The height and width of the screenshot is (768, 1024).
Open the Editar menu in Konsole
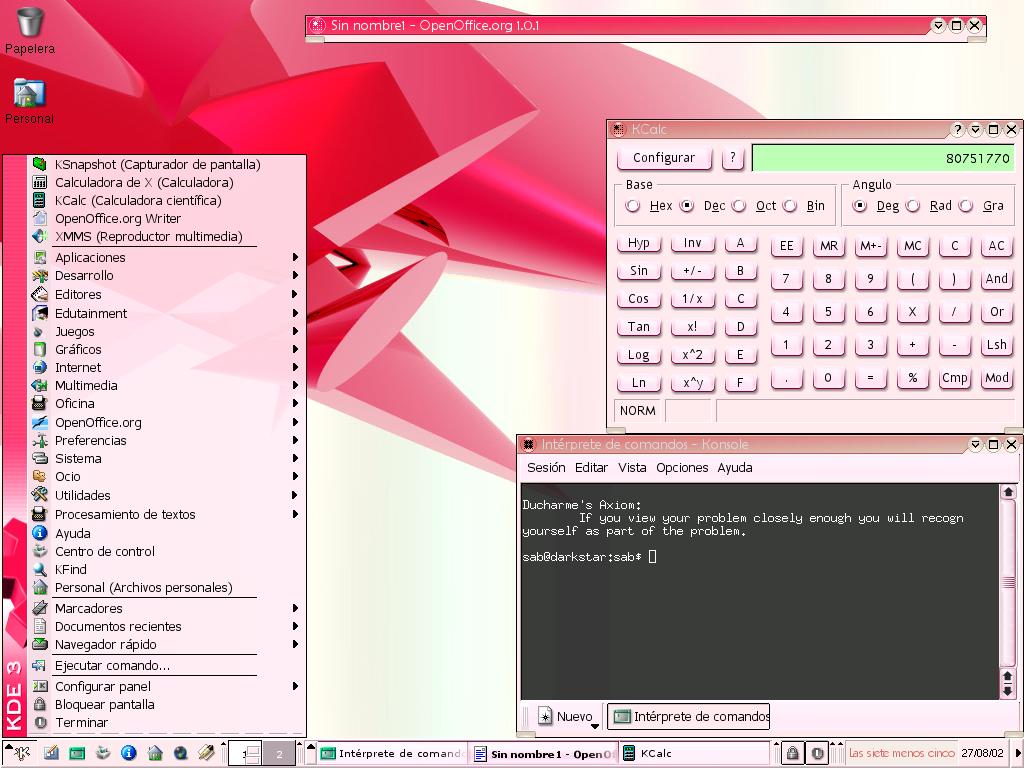point(591,468)
